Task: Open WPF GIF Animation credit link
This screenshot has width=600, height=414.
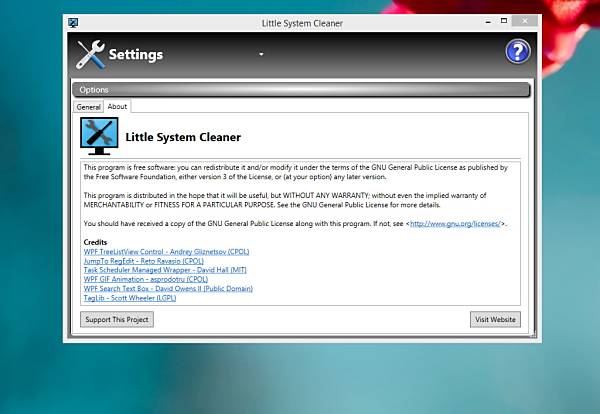Action: 146,279
